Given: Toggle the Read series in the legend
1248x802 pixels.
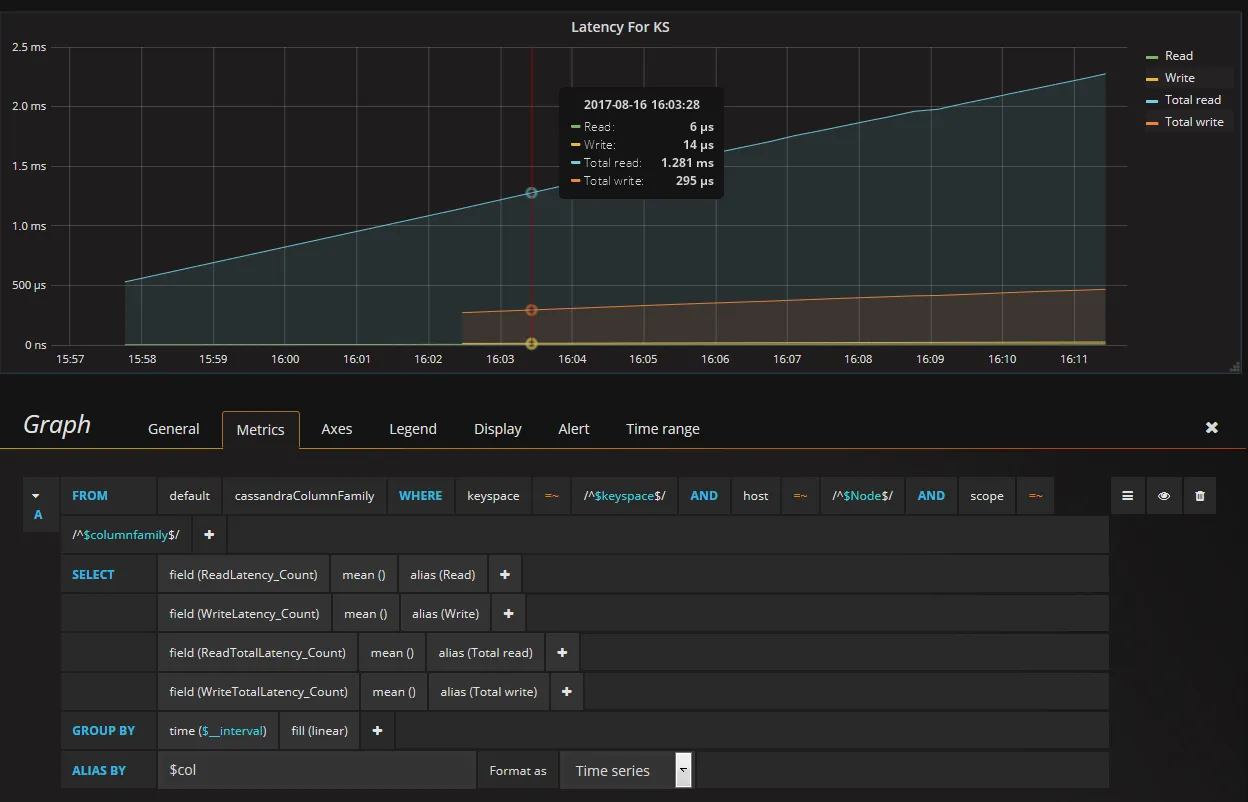Looking at the screenshot, I should click(1179, 56).
